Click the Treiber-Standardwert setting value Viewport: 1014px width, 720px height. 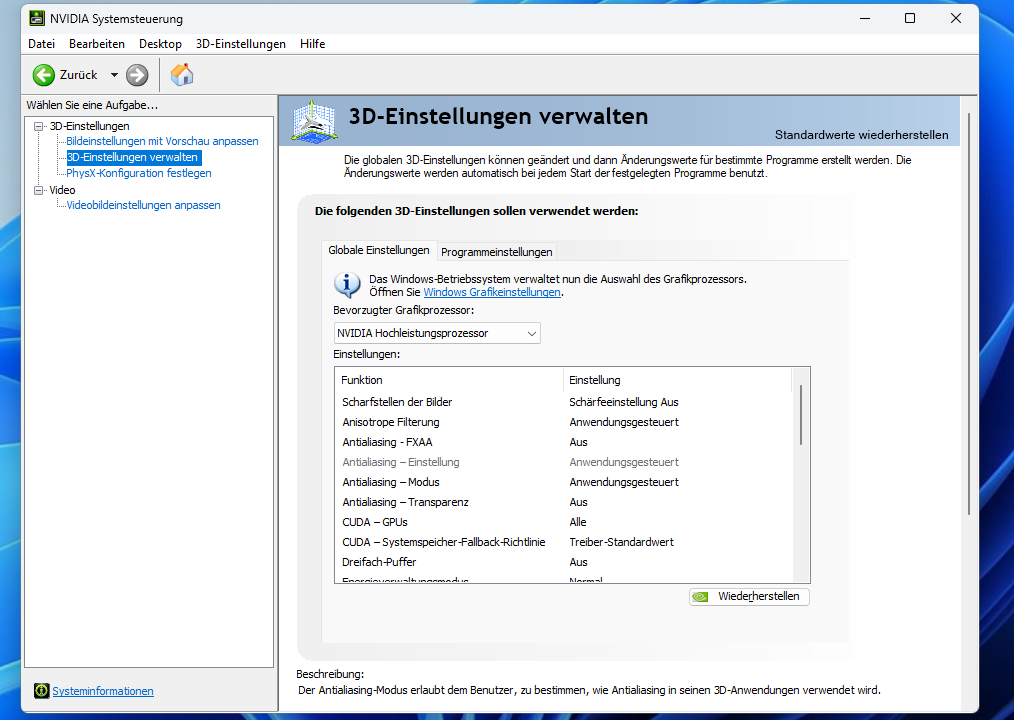[621, 543]
